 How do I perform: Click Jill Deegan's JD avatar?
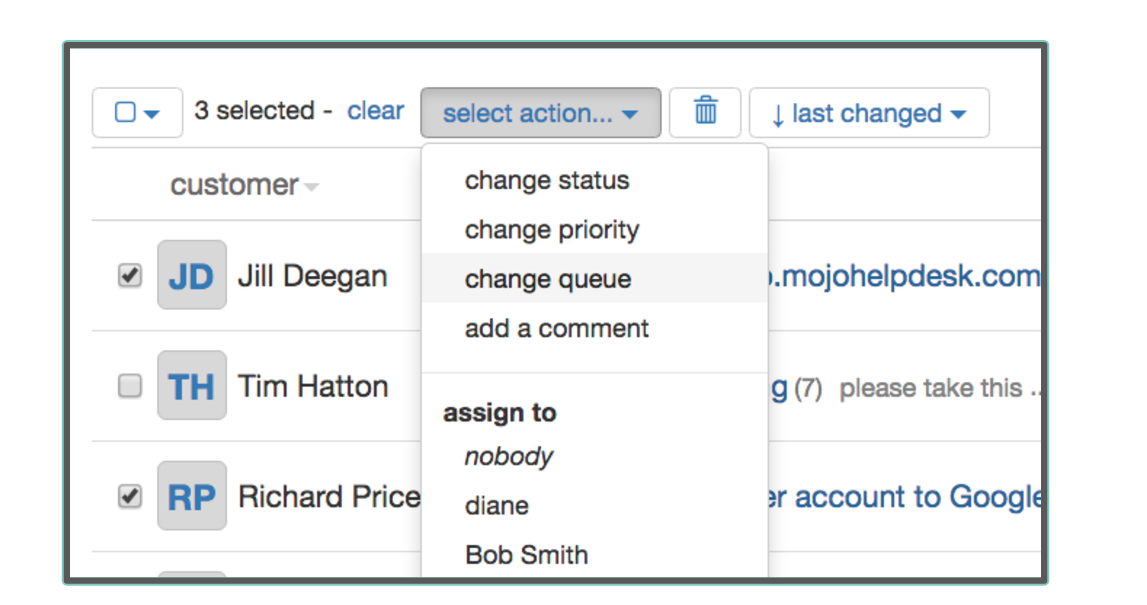pos(192,275)
